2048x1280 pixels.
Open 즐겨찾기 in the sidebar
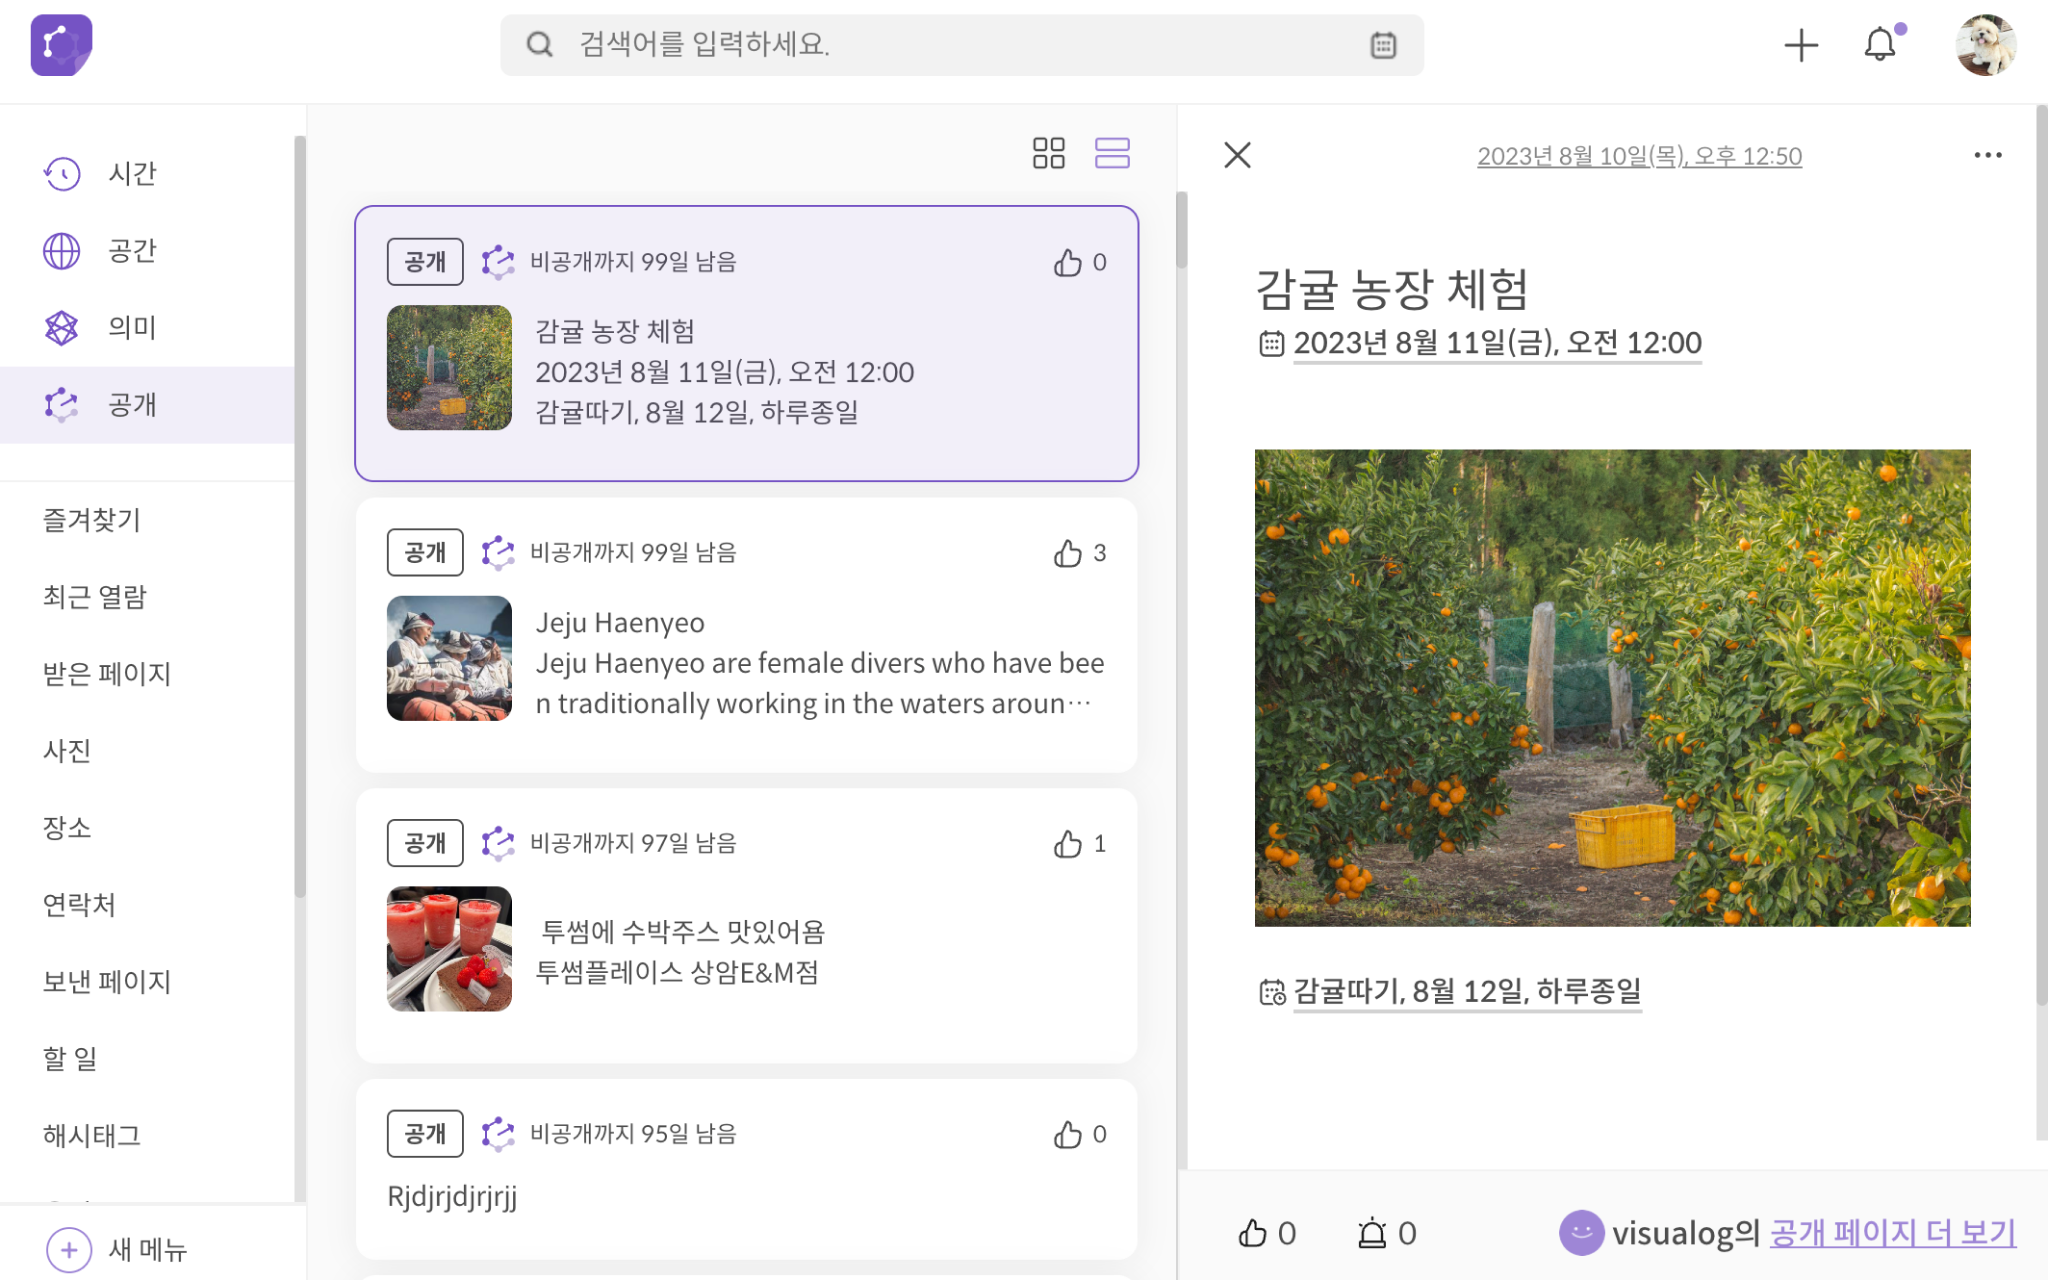coord(92,520)
